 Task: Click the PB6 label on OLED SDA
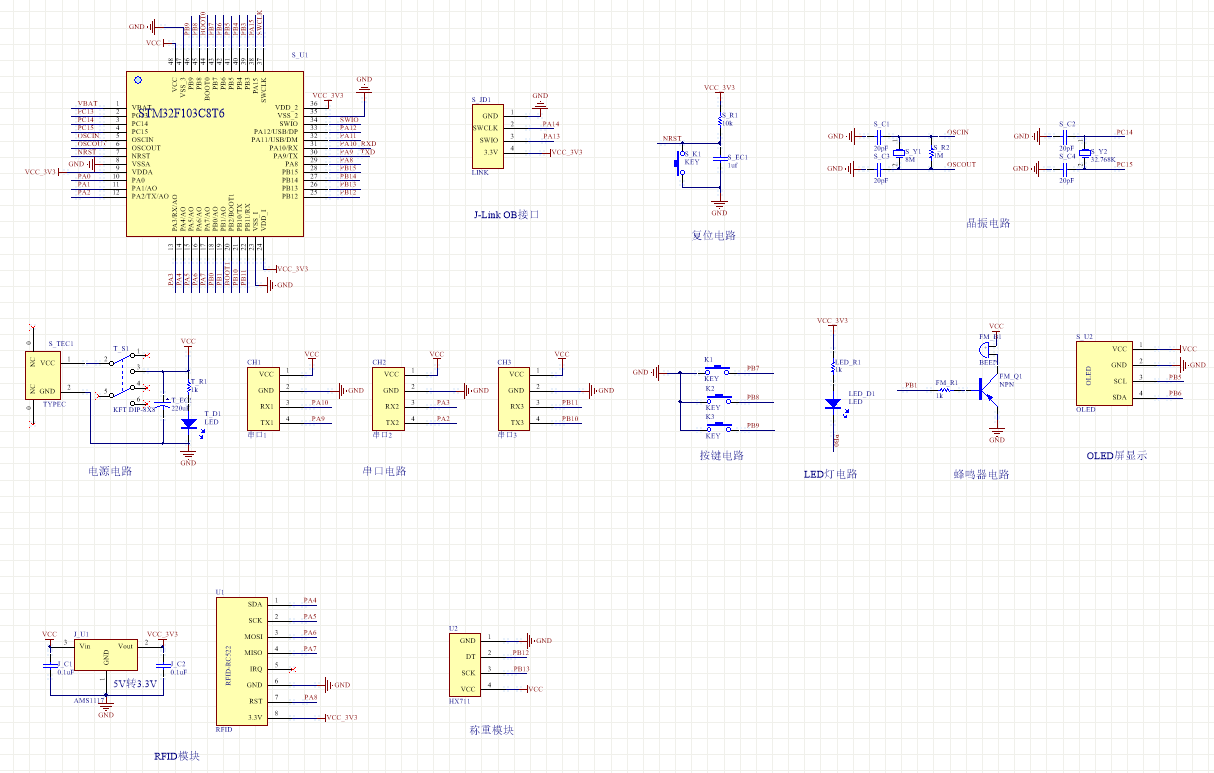pos(1174,394)
